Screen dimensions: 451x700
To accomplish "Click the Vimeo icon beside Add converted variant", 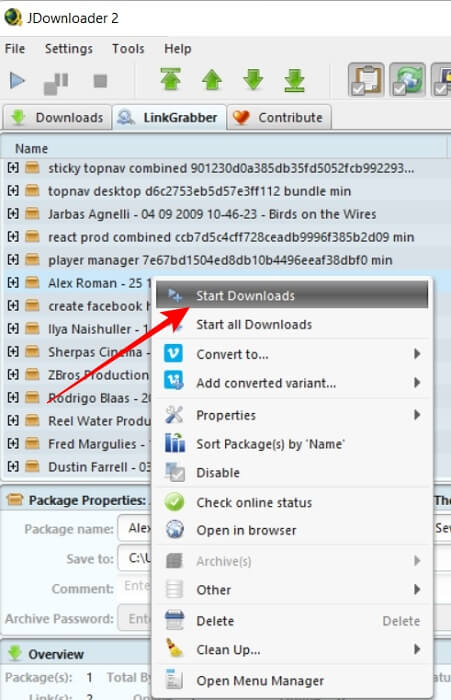I will (173, 381).
